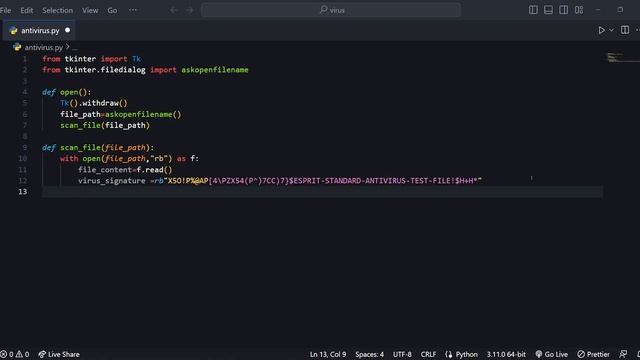The height and width of the screenshot is (360, 640).
Task: Minimize the editor window
Action: coord(598,10)
